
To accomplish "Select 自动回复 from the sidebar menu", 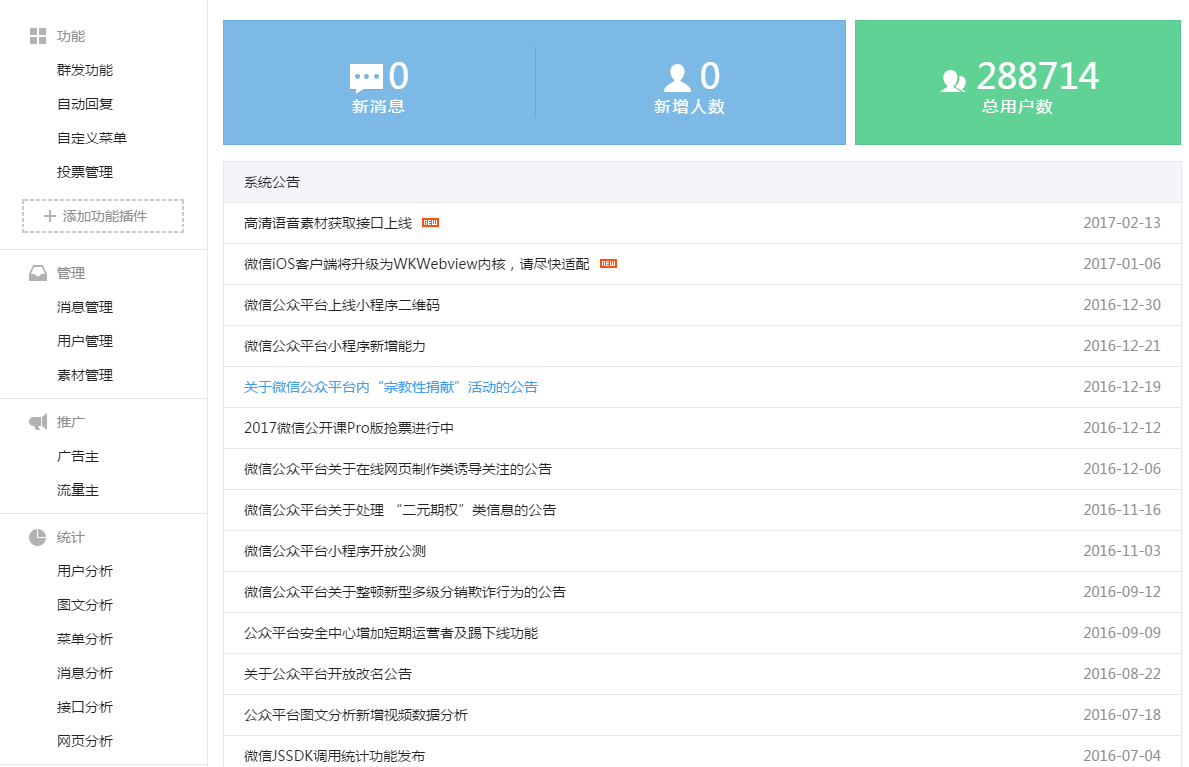I will [85, 104].
